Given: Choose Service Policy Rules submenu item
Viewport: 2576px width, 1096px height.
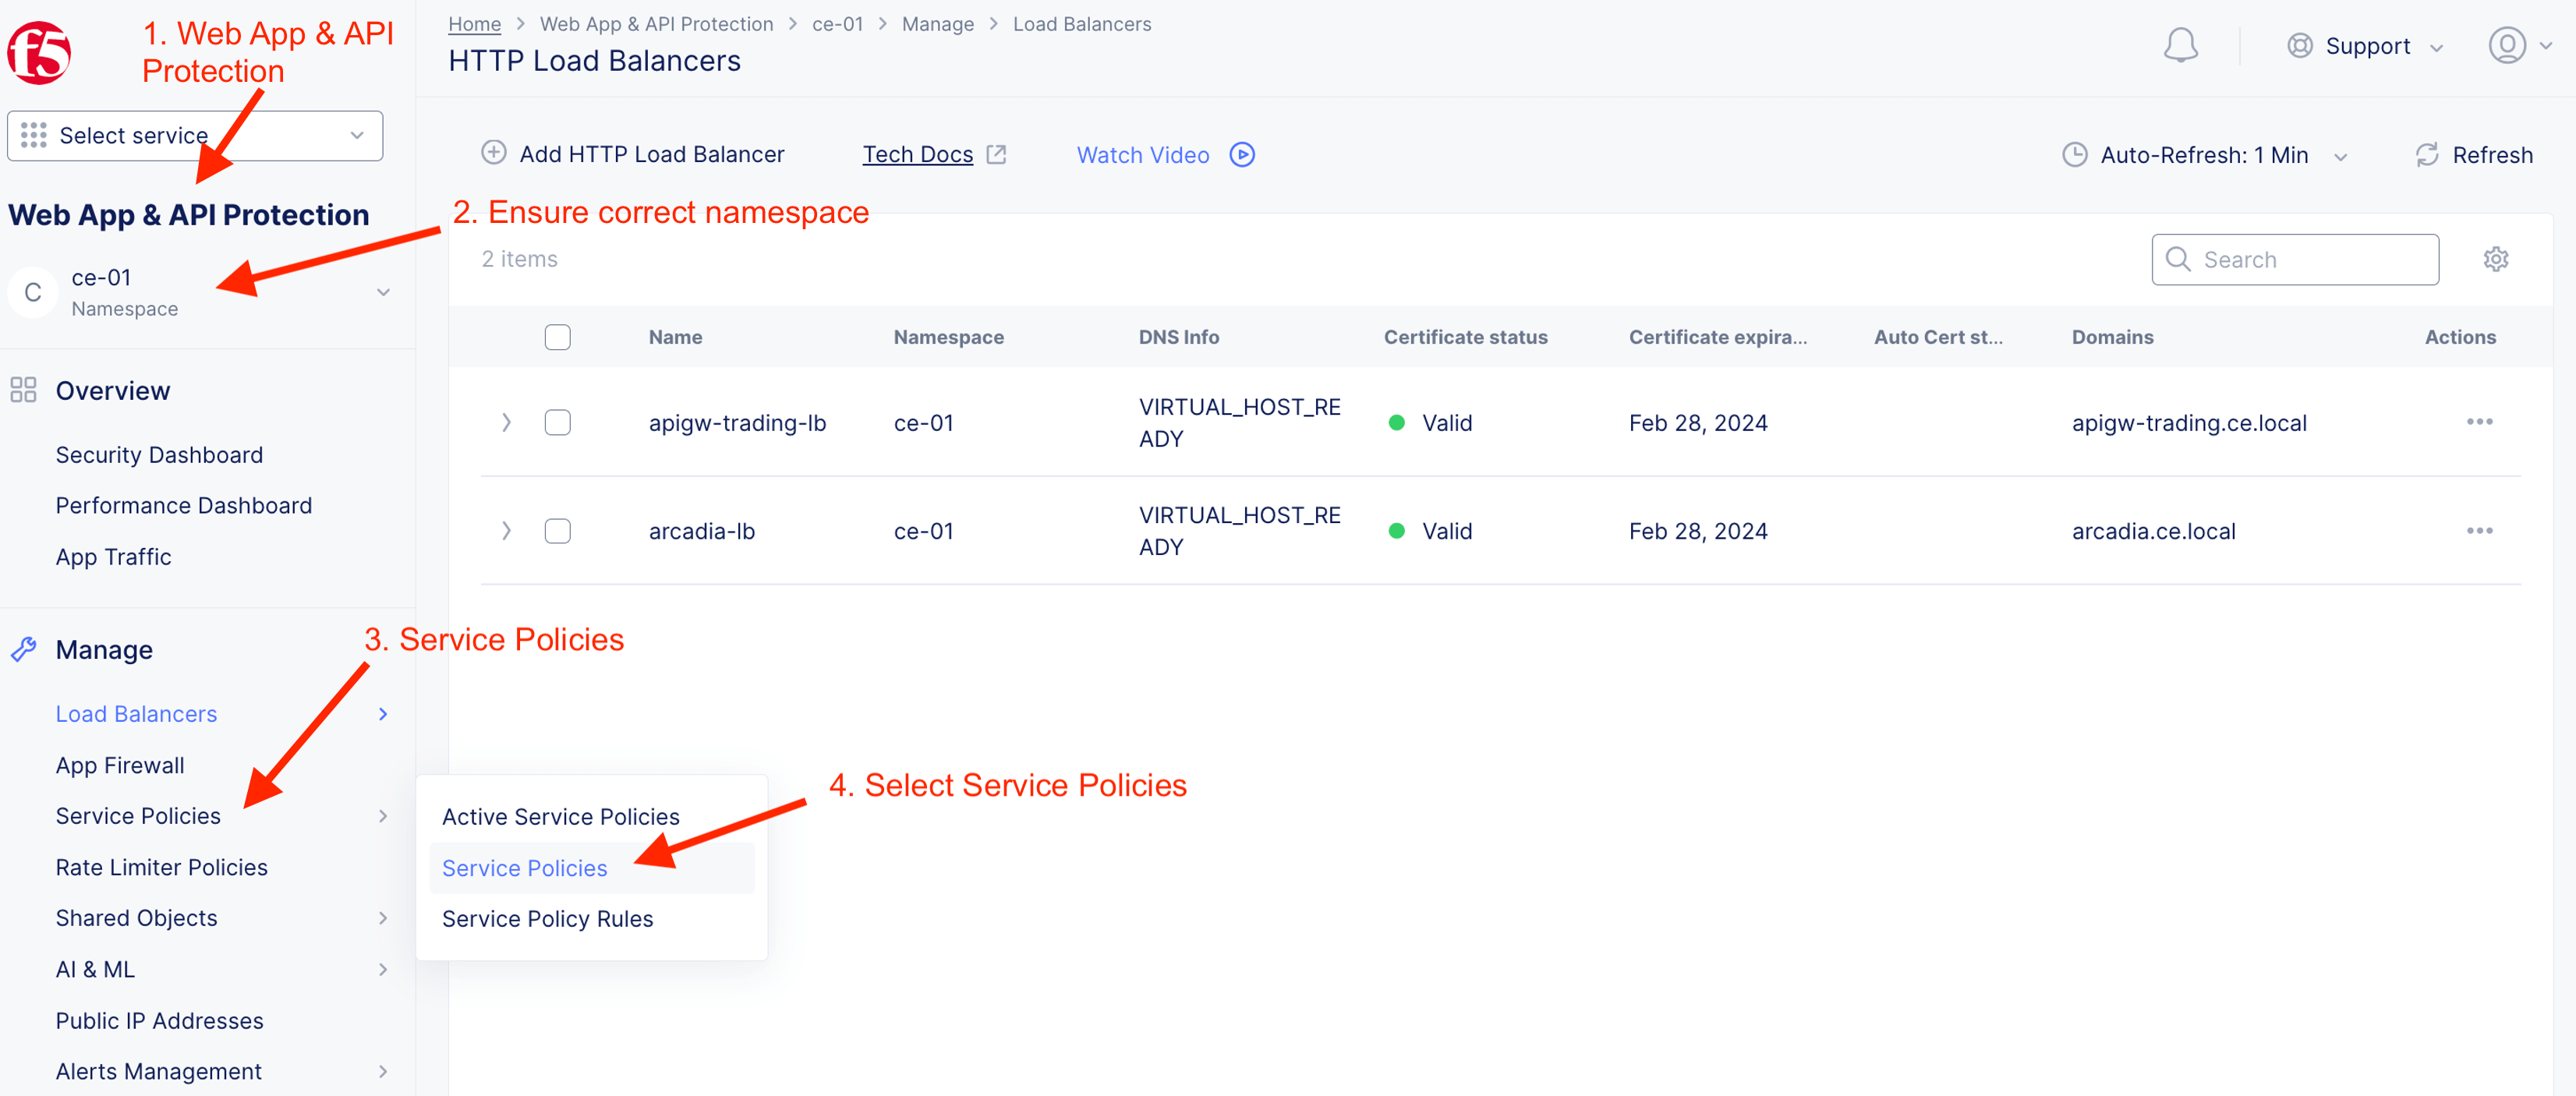Looking at the screenshot, I should tap(547, 919).
